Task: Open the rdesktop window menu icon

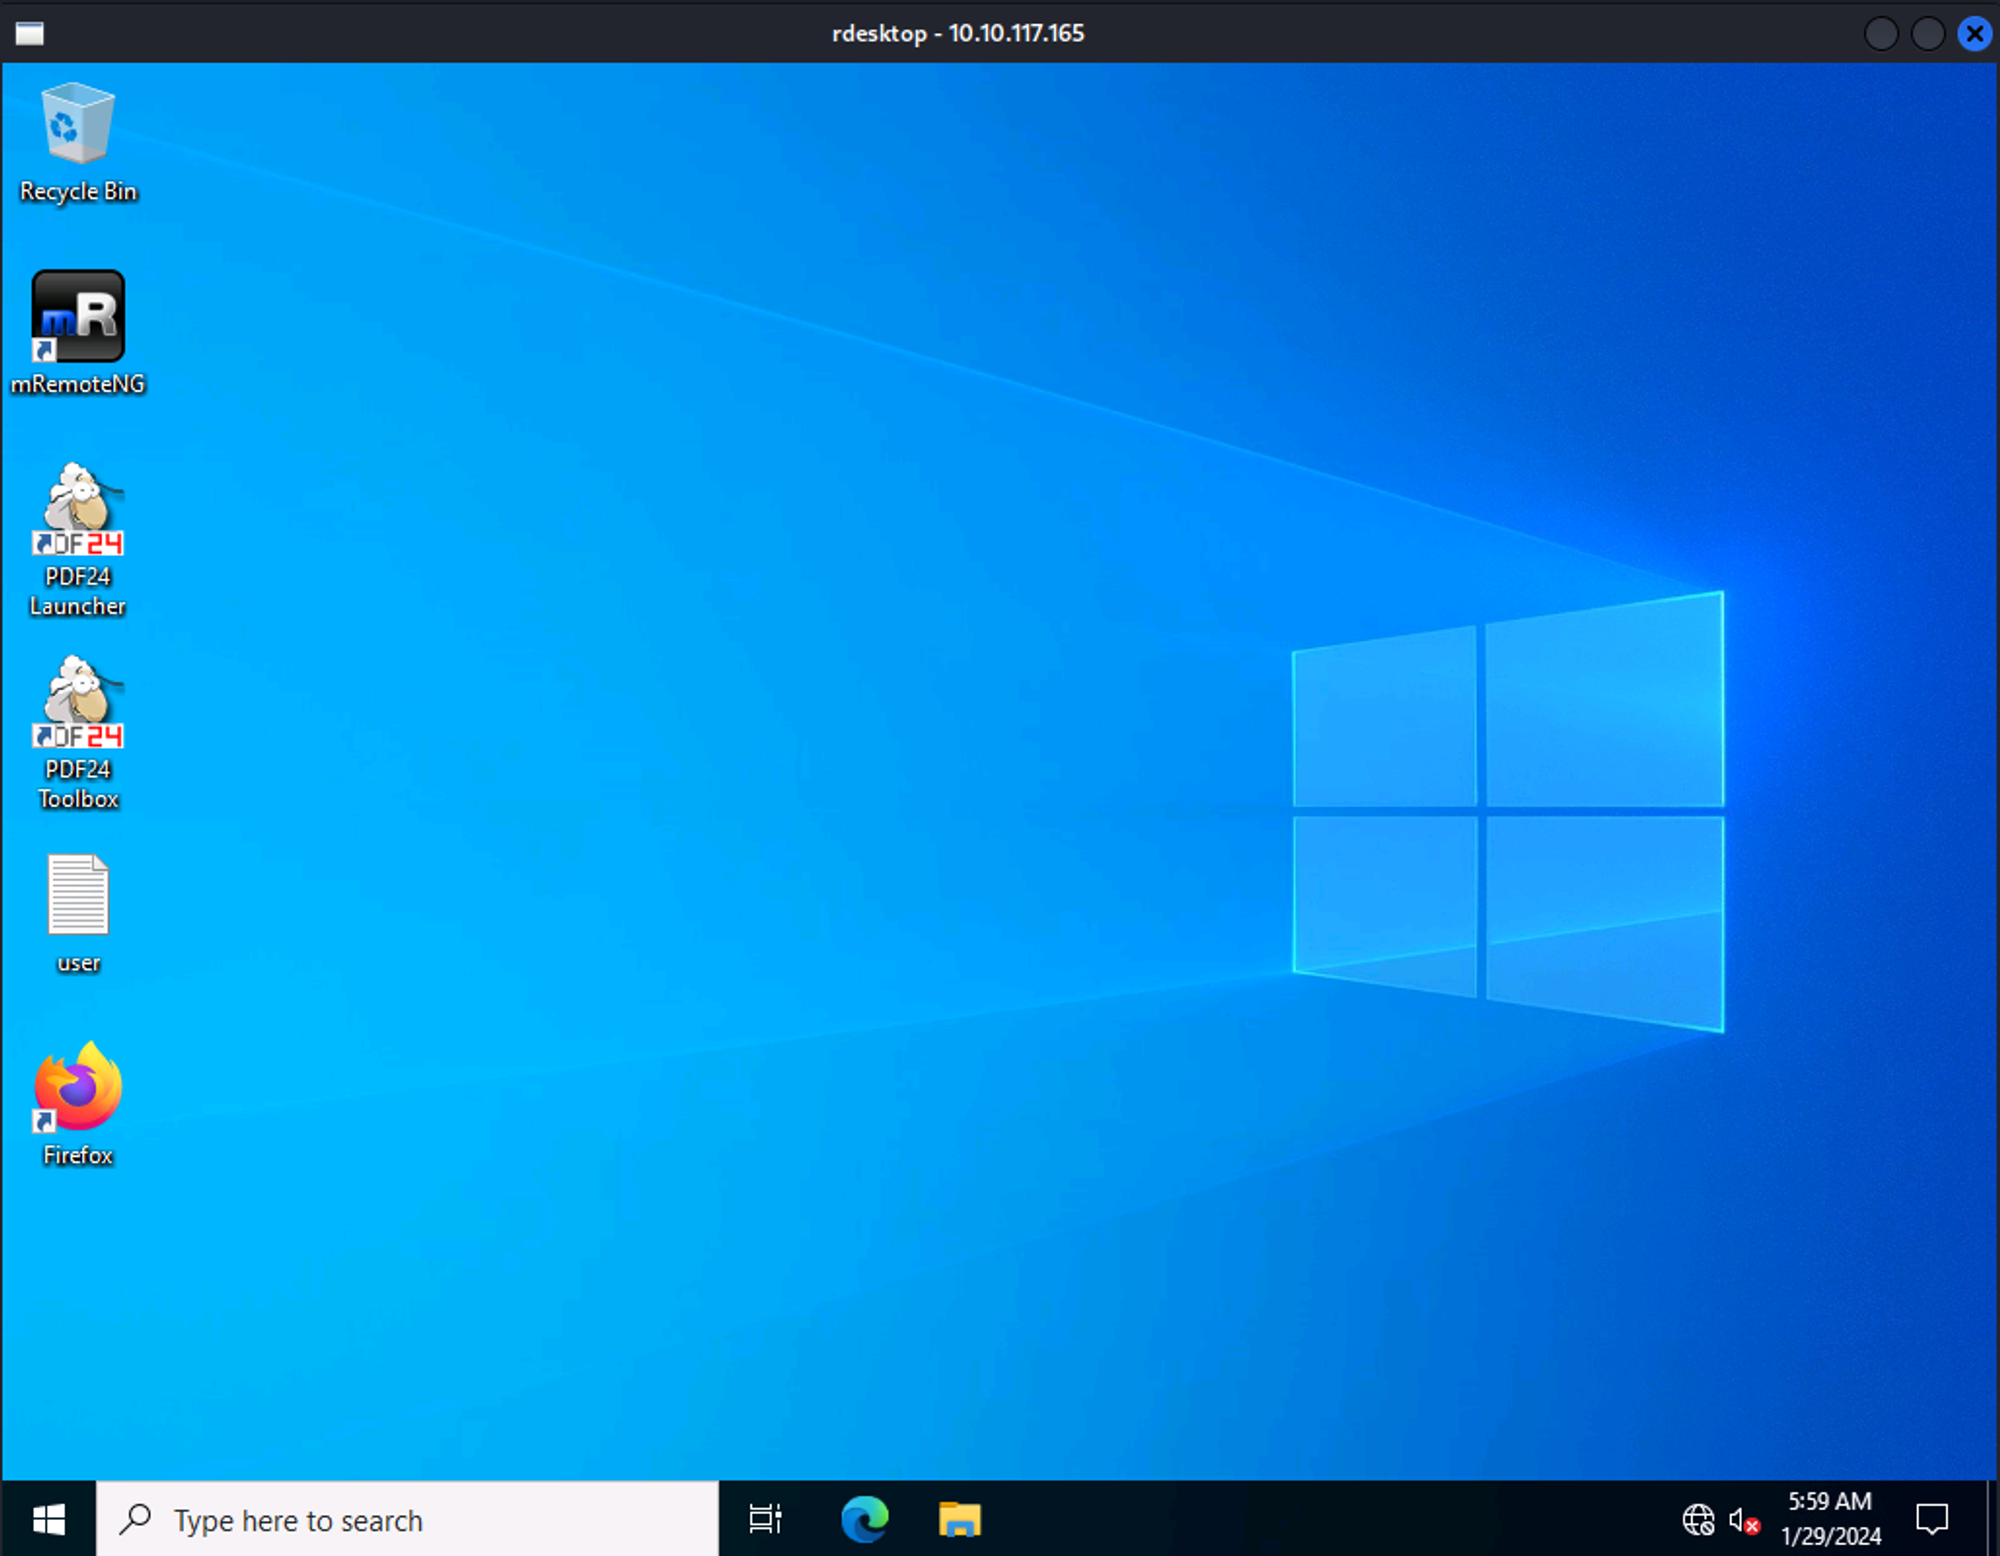Action: tap(30, 33)
